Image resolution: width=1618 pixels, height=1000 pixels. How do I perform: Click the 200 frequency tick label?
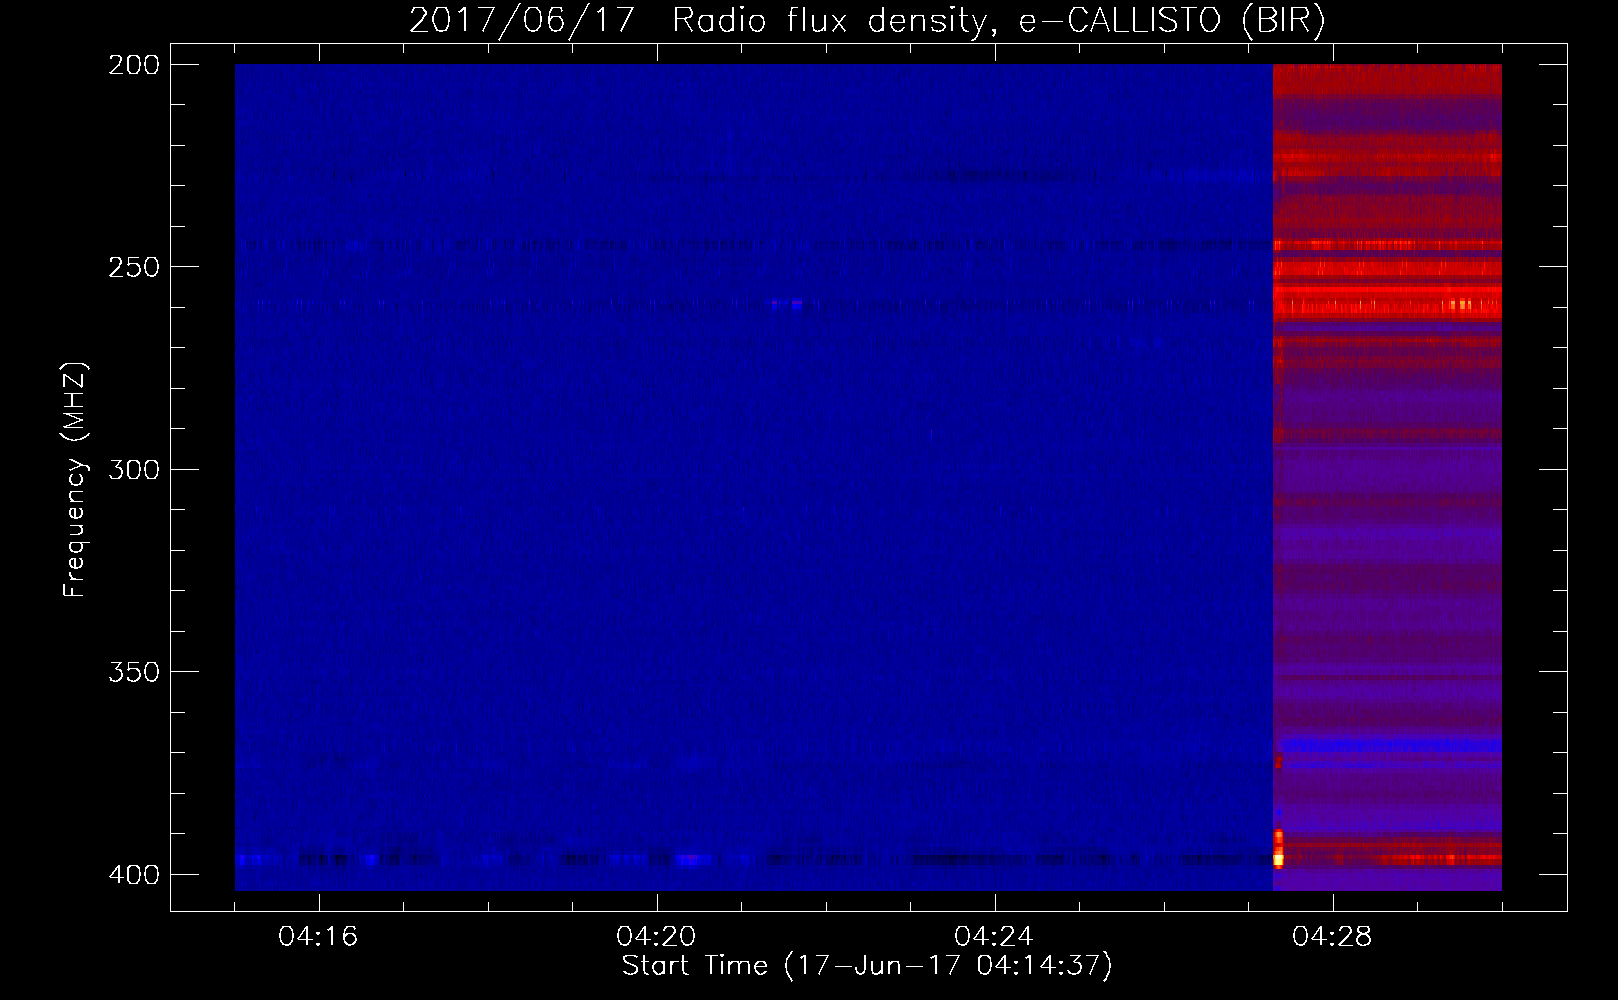[134, 65]
